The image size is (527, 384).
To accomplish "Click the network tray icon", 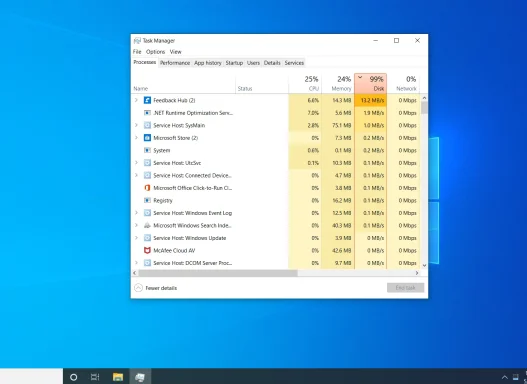I will point(516,377).
